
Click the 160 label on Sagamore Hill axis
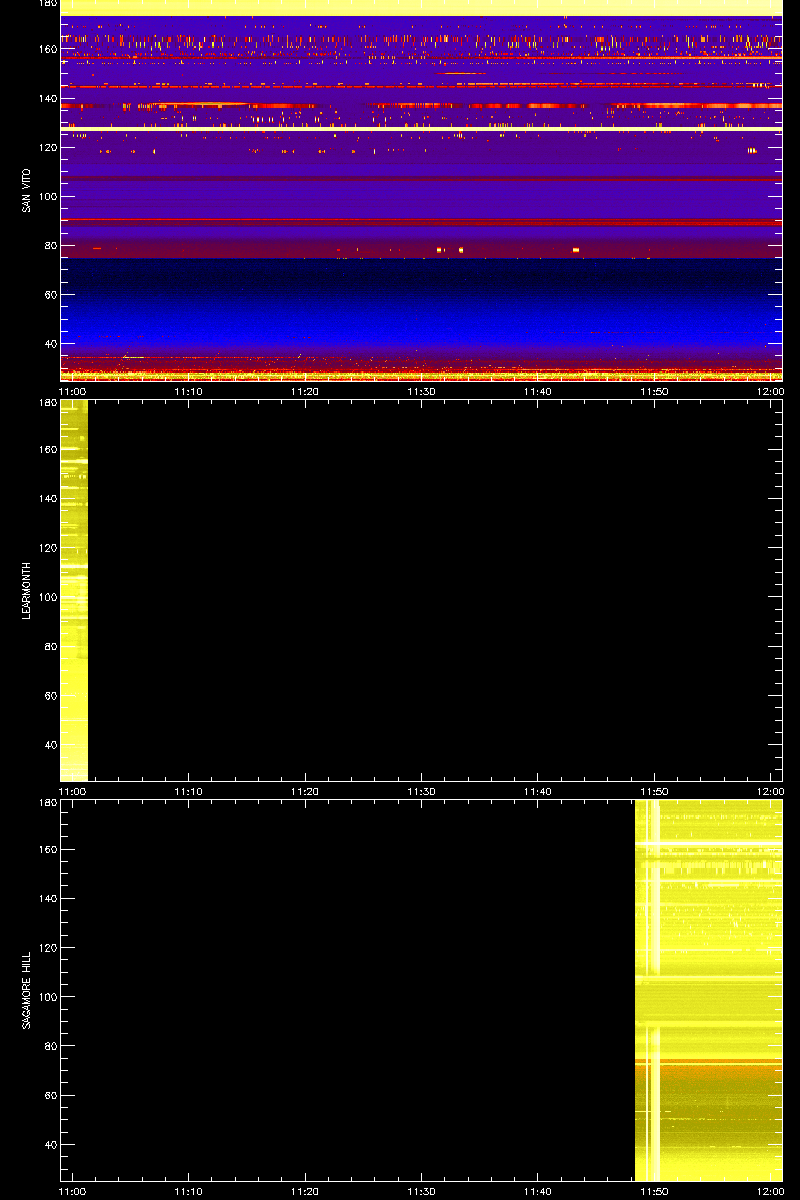tap(48, 849)
